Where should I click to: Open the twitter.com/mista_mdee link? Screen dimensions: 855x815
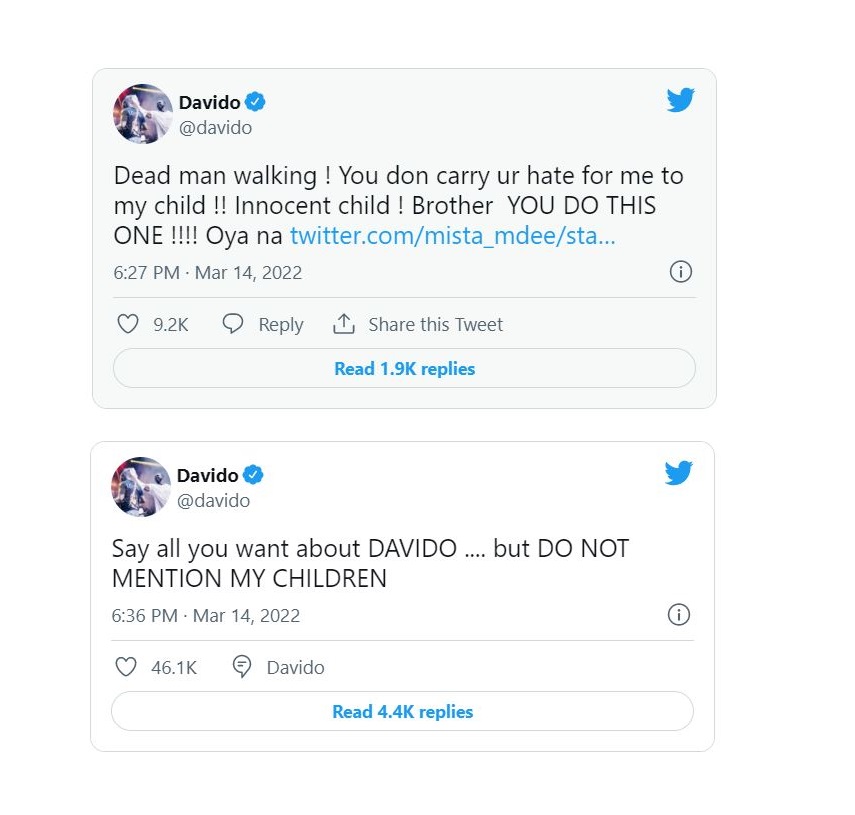click(453, 236)
